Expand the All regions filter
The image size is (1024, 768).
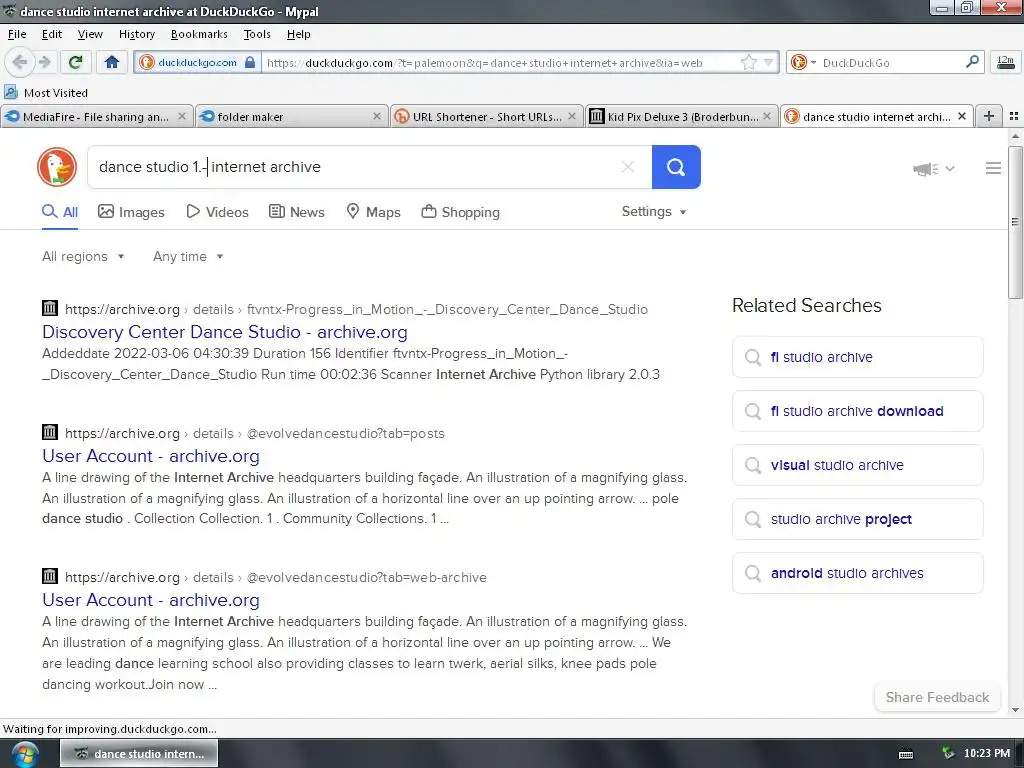[x=83, y=257]
